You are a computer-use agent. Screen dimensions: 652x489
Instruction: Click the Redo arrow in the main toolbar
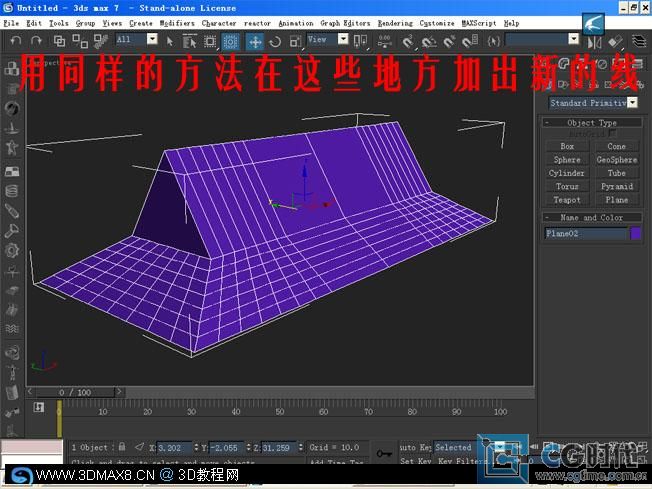tap(36, 40)
